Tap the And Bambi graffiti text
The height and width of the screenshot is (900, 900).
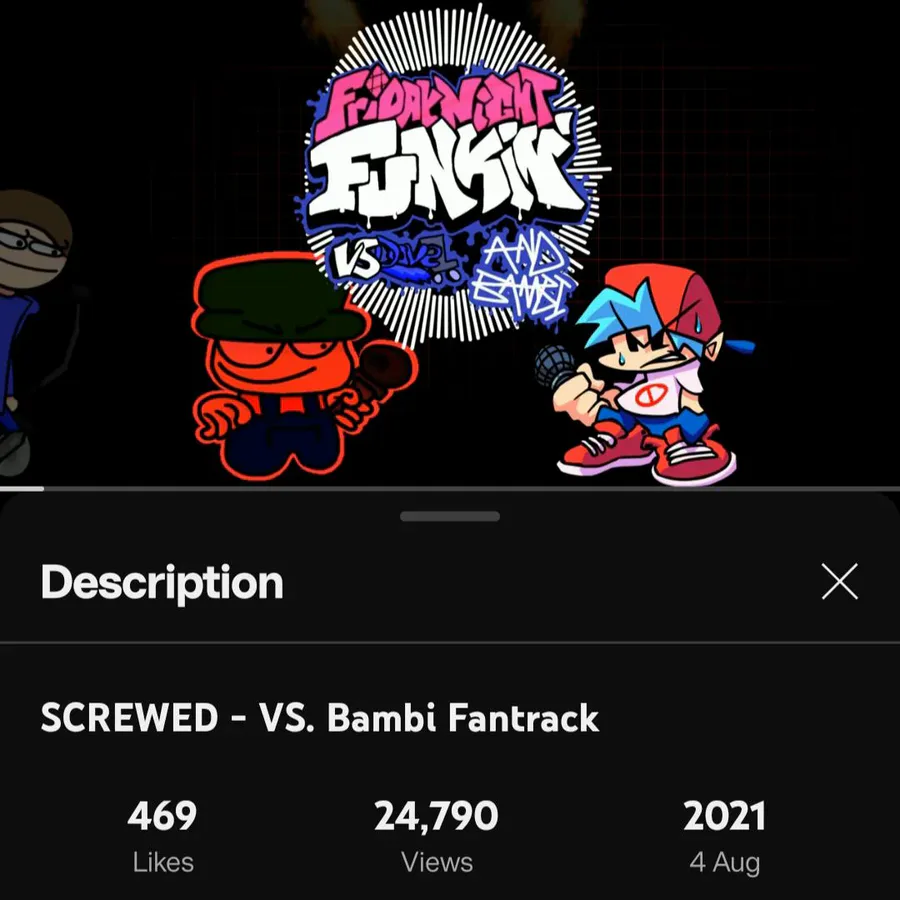521,278
